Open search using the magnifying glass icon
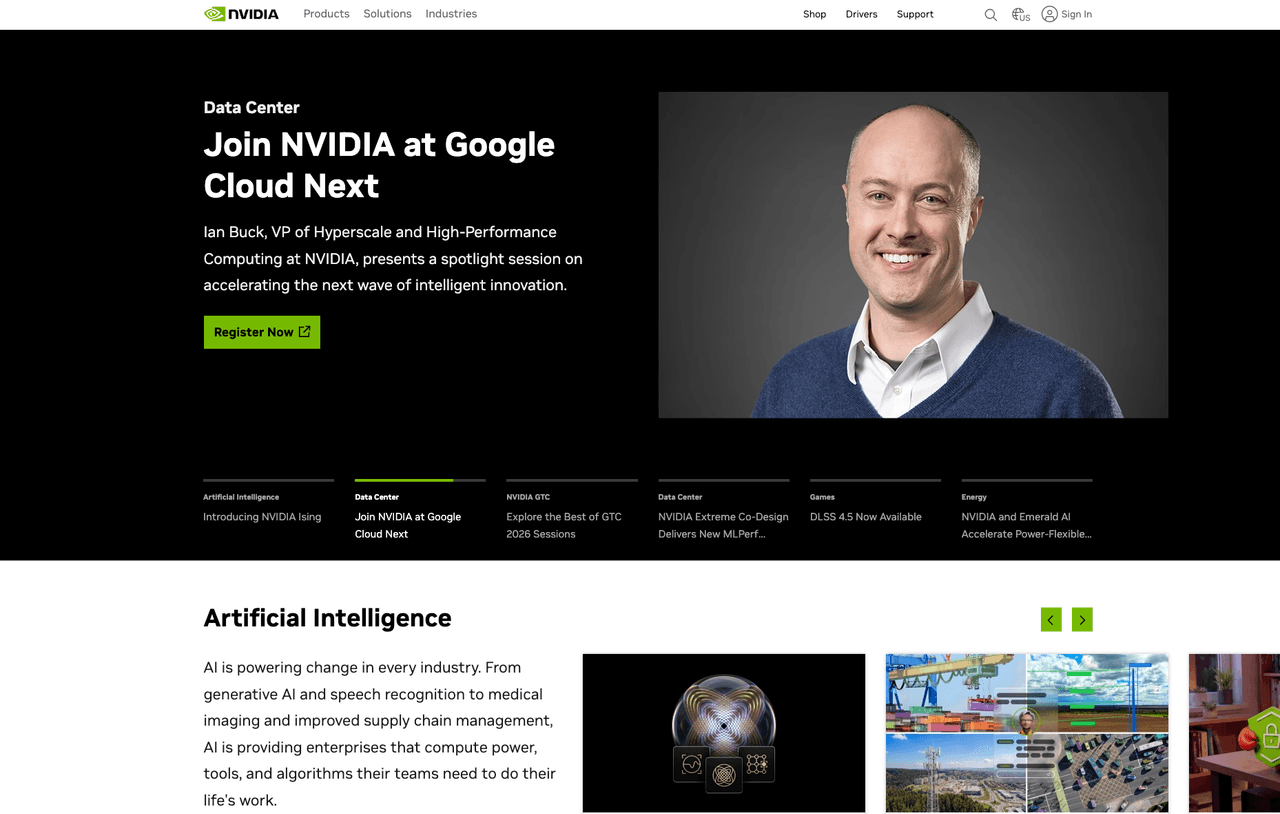The height and width of the screenshot is (814, 1280). tap(990, 14)
